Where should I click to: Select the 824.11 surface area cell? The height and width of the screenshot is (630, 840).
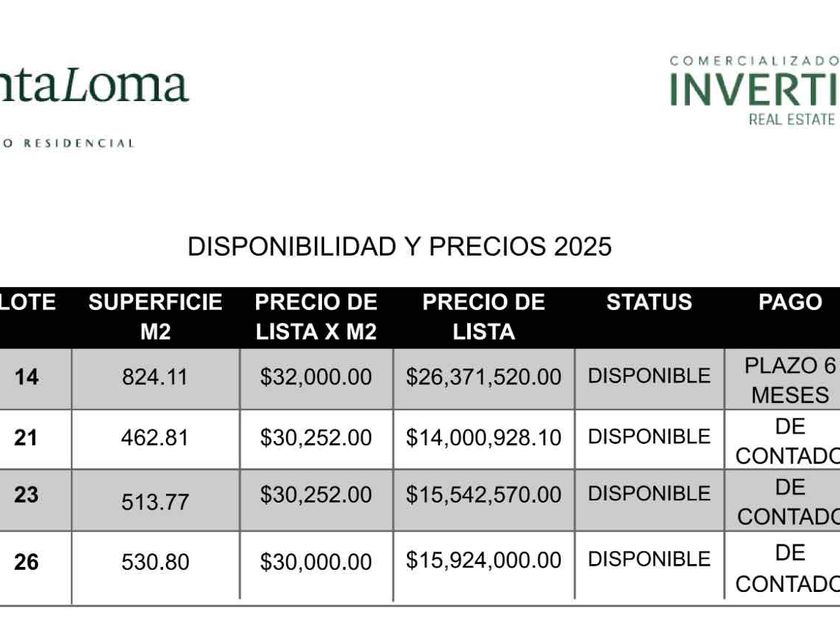click(x=155, y=378)
